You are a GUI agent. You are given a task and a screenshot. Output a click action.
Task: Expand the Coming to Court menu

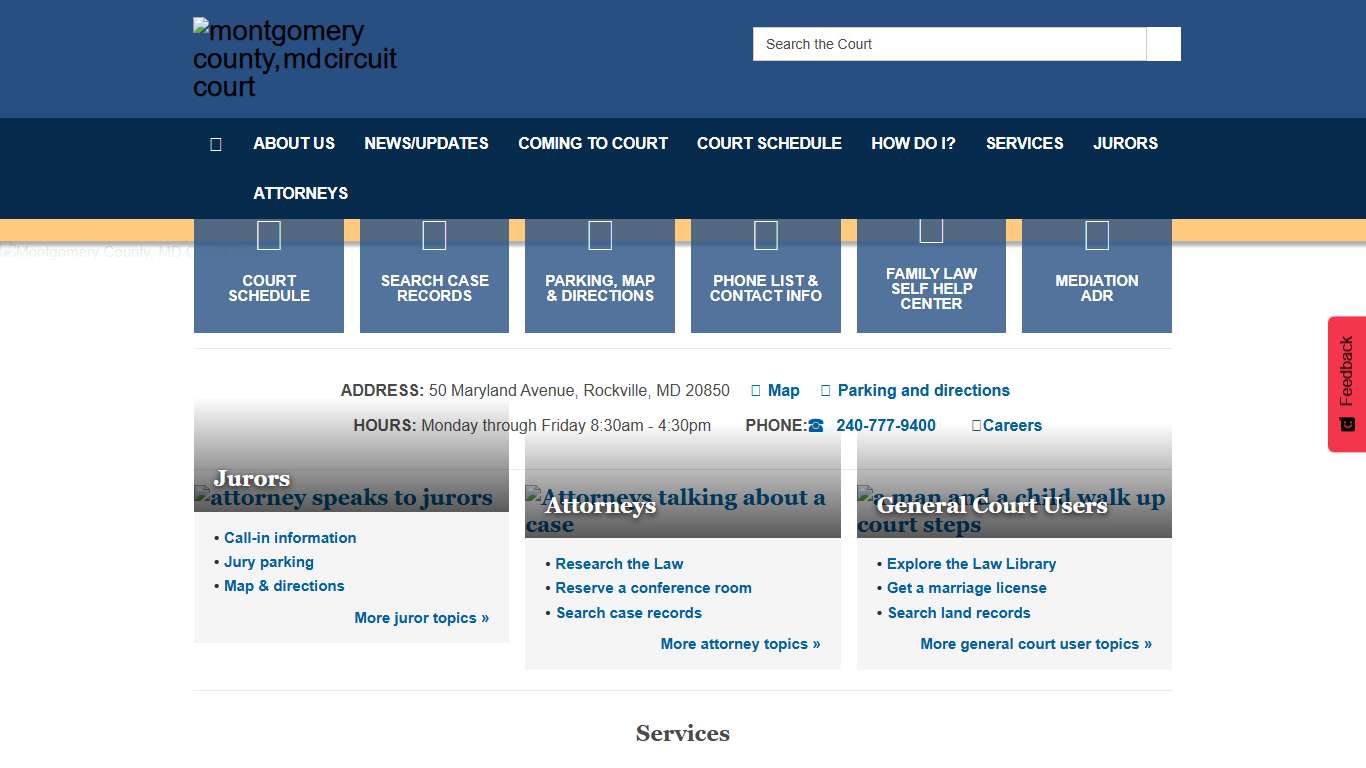coord(592,143)
